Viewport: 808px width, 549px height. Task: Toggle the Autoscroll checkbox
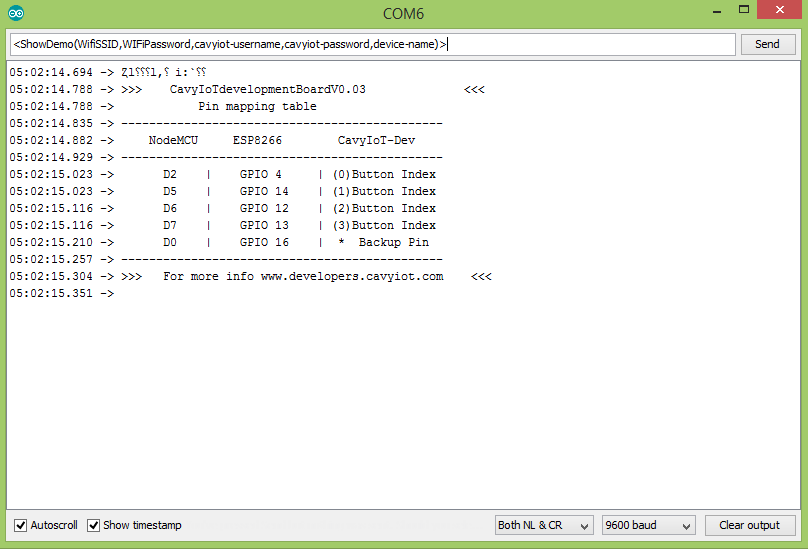pyautogui.click(x=21, y=525)
